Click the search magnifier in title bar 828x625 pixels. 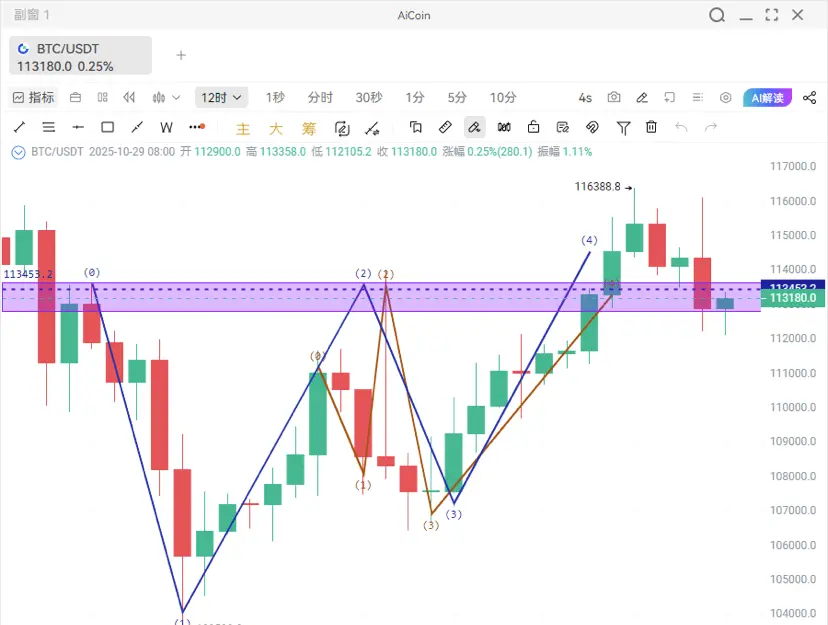point(717,15)
